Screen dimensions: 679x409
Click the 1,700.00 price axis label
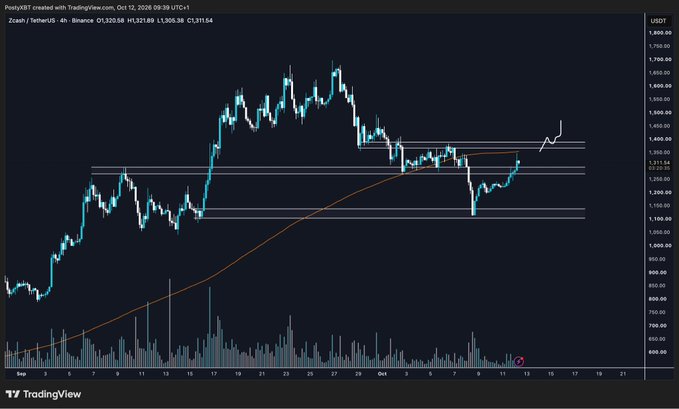pos(660,59)
